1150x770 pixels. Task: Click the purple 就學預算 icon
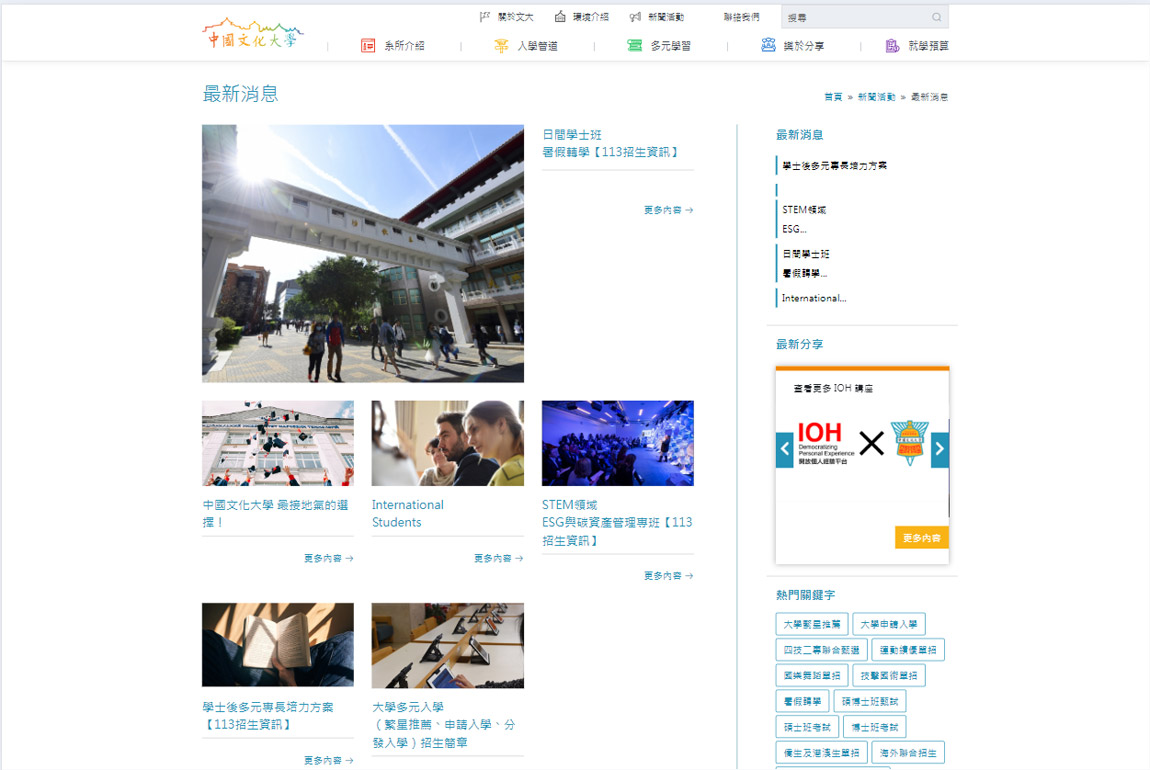tap(892, 46)
